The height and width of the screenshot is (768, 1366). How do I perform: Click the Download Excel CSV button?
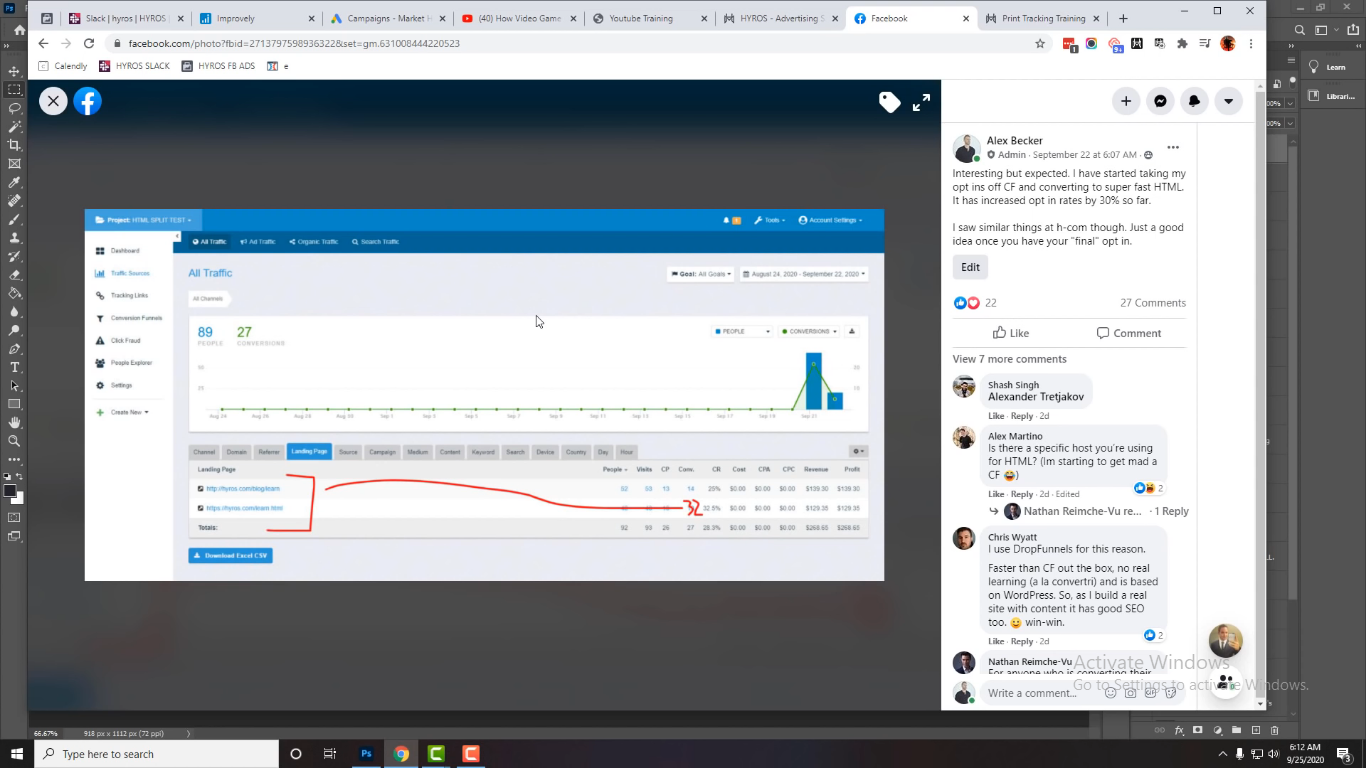click(230, 554)
